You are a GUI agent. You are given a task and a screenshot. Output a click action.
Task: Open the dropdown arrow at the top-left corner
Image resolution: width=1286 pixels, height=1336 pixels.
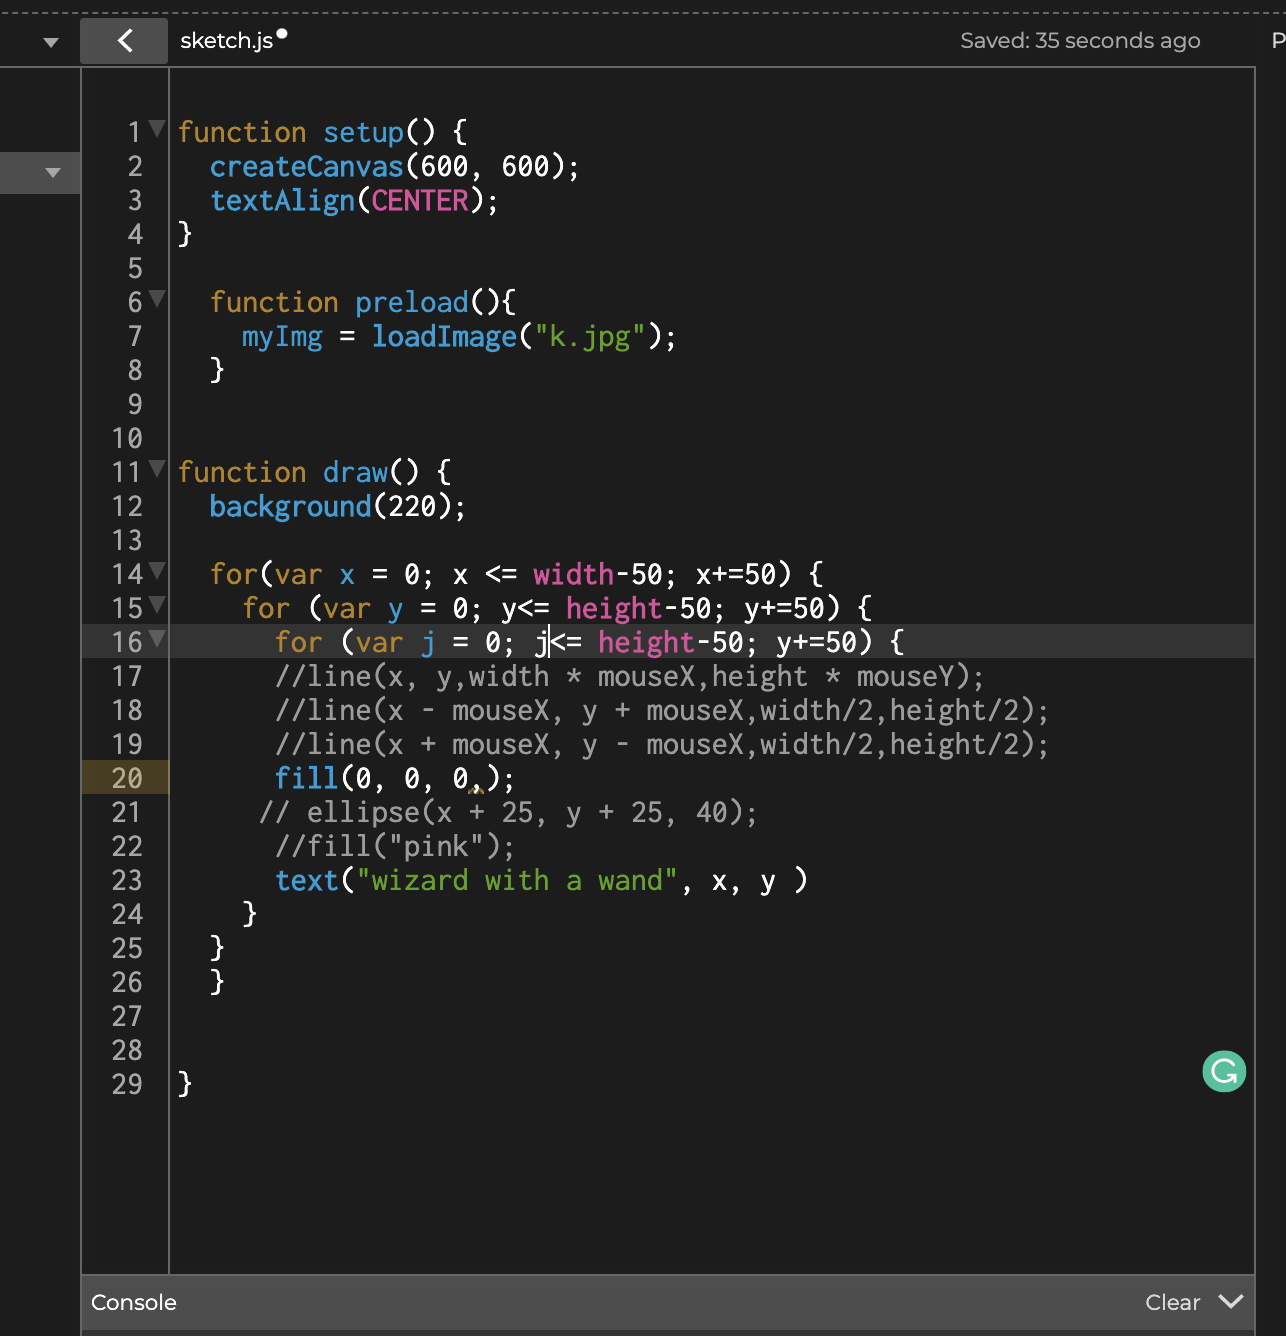click(51, 42)
